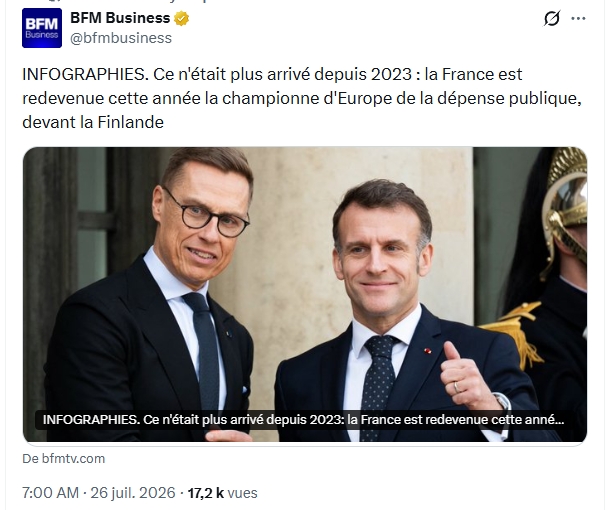Open the Grok explain-post icon
Screen dimensions: 612x510
pos(552,18)
